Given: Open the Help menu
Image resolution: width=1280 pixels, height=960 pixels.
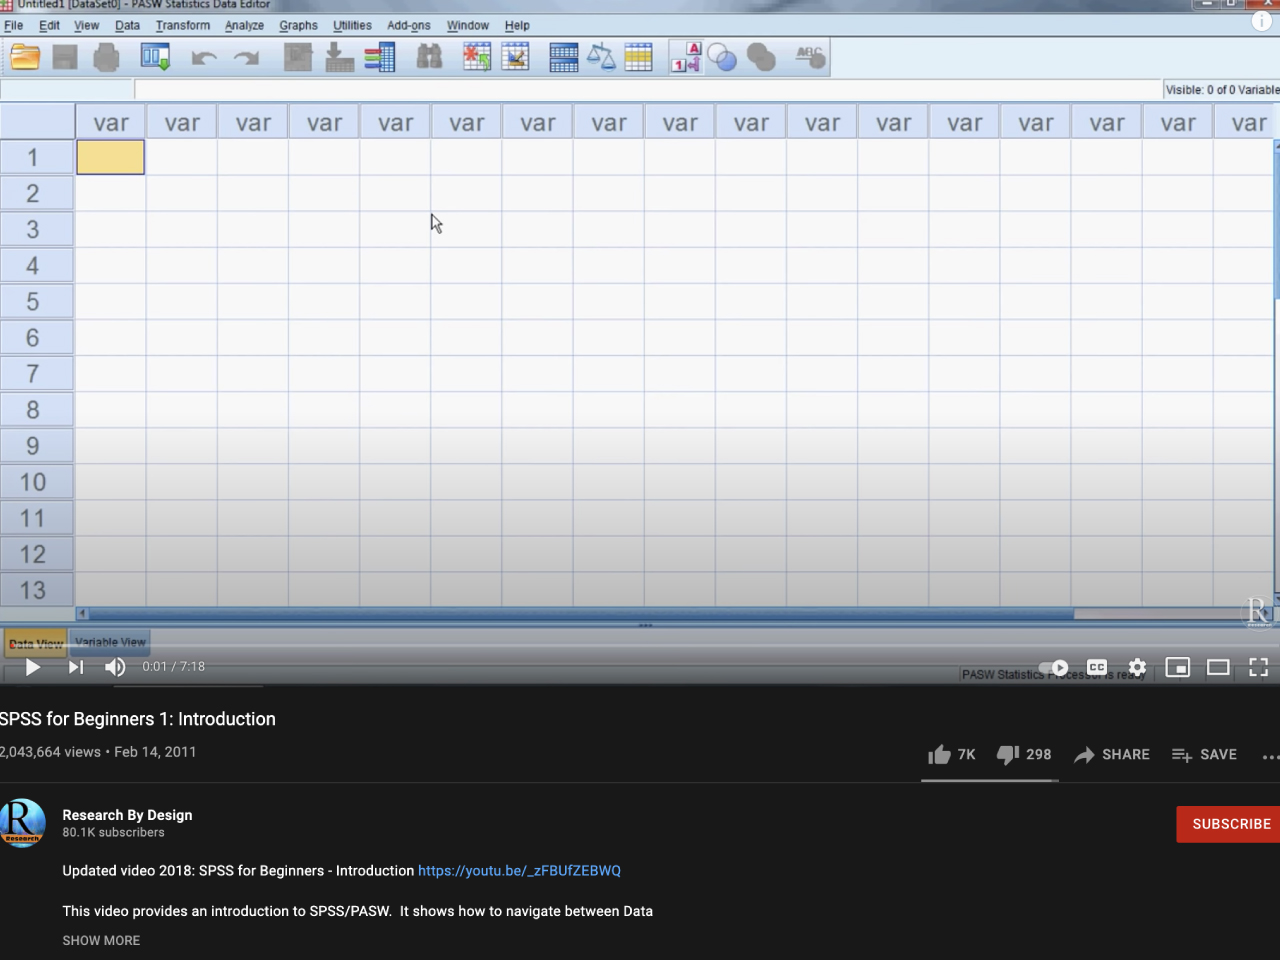Looking at the screenshot, I should click(x=517, y=25).
